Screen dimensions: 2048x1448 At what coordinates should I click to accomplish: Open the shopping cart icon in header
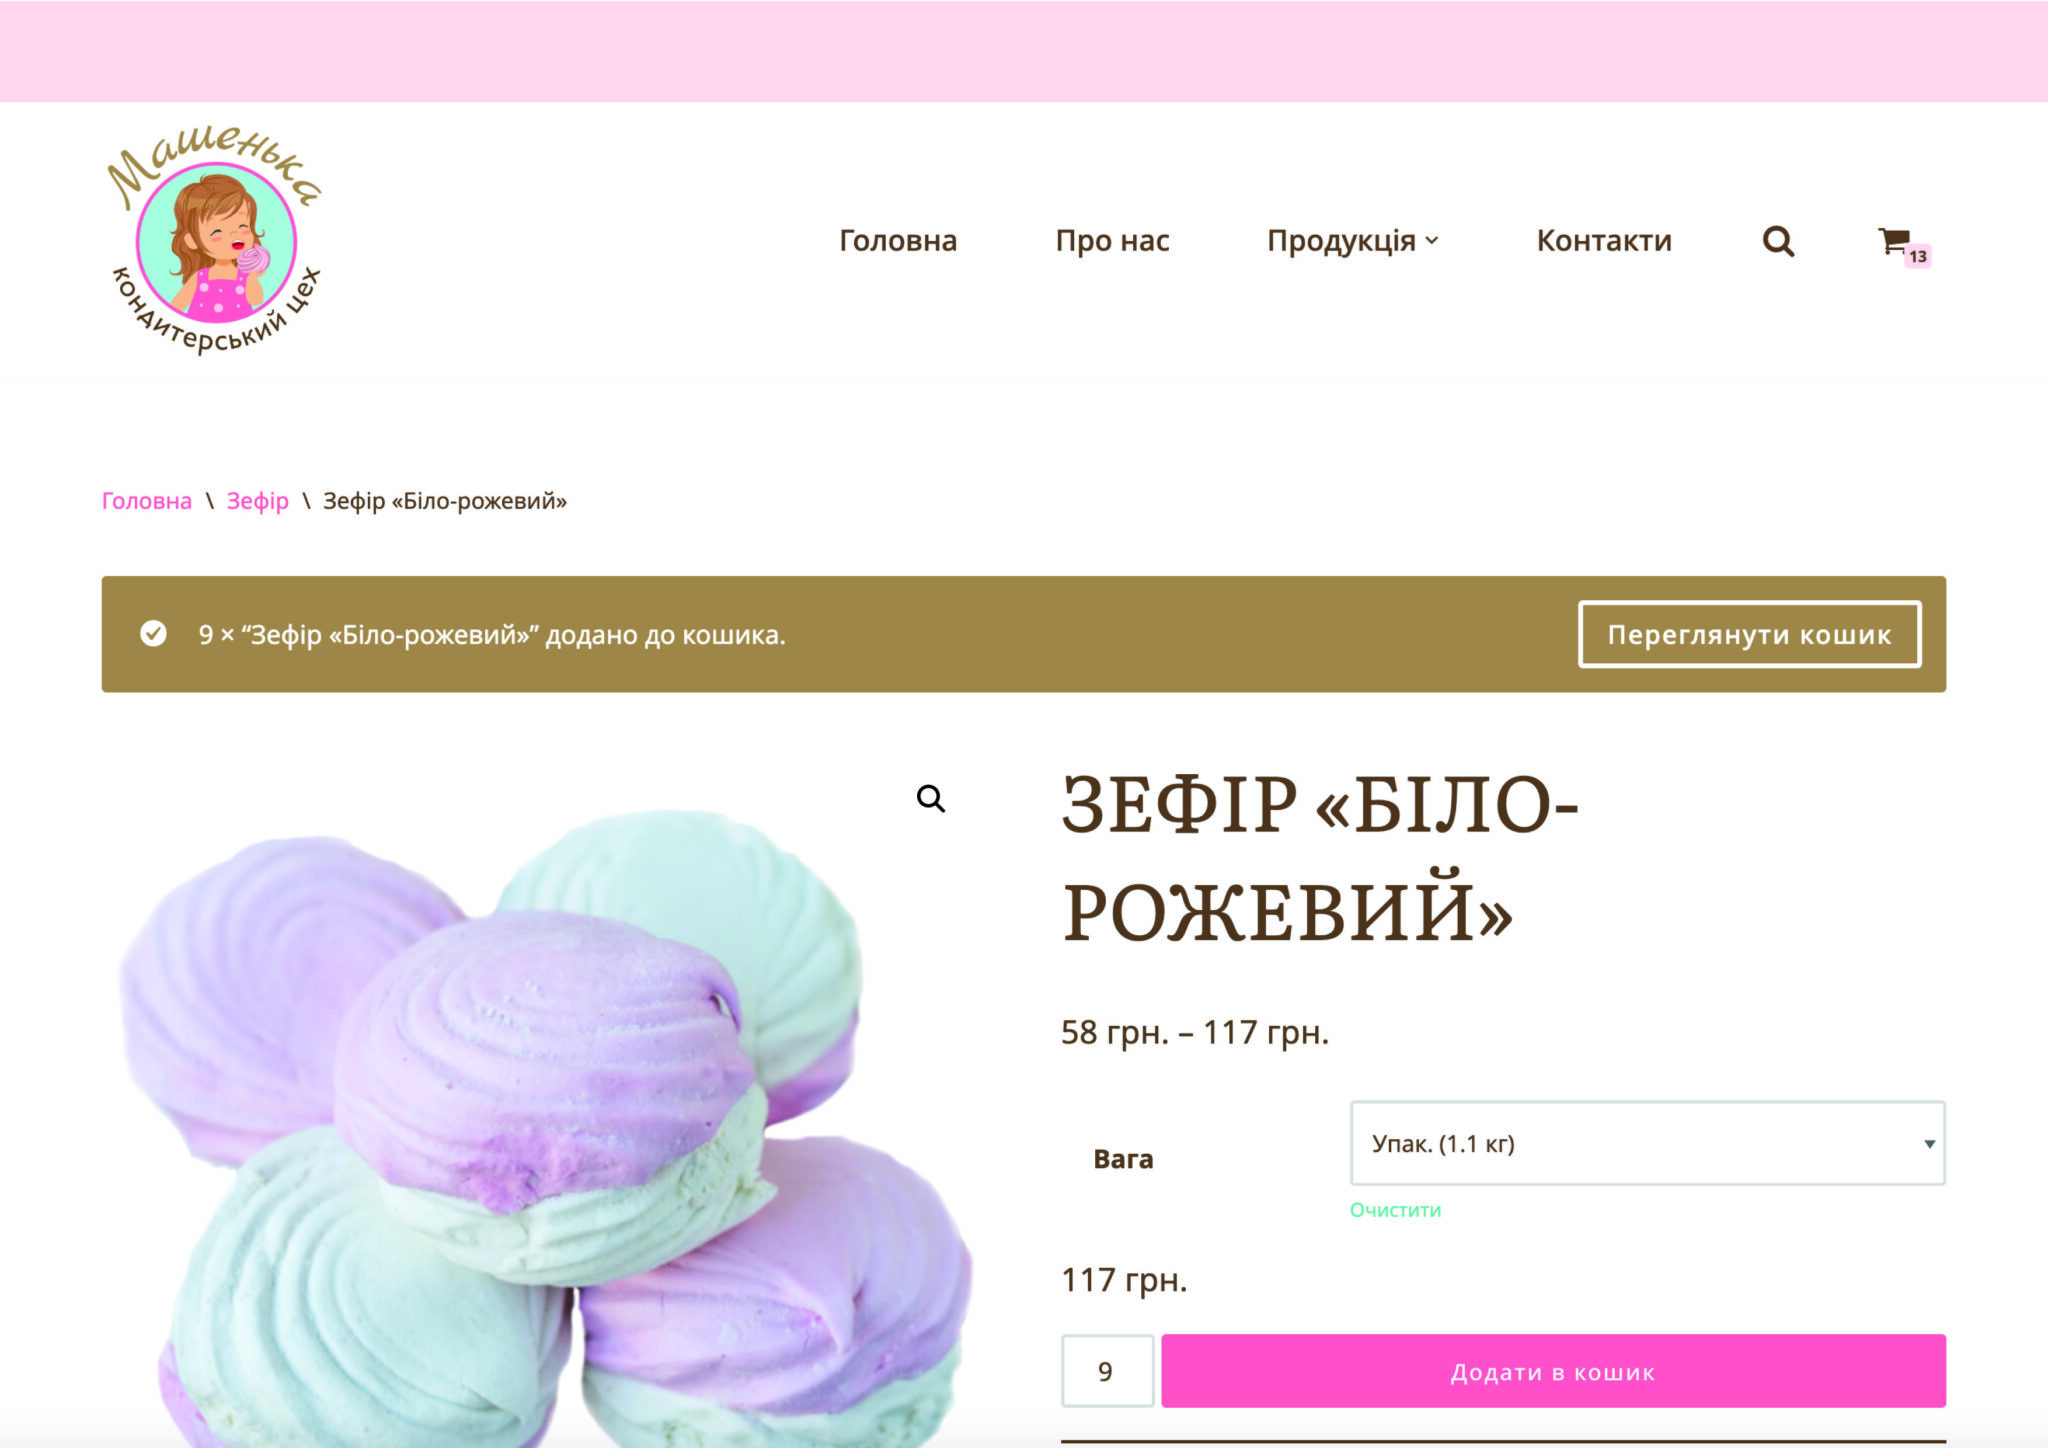(x=1893, y=241)
